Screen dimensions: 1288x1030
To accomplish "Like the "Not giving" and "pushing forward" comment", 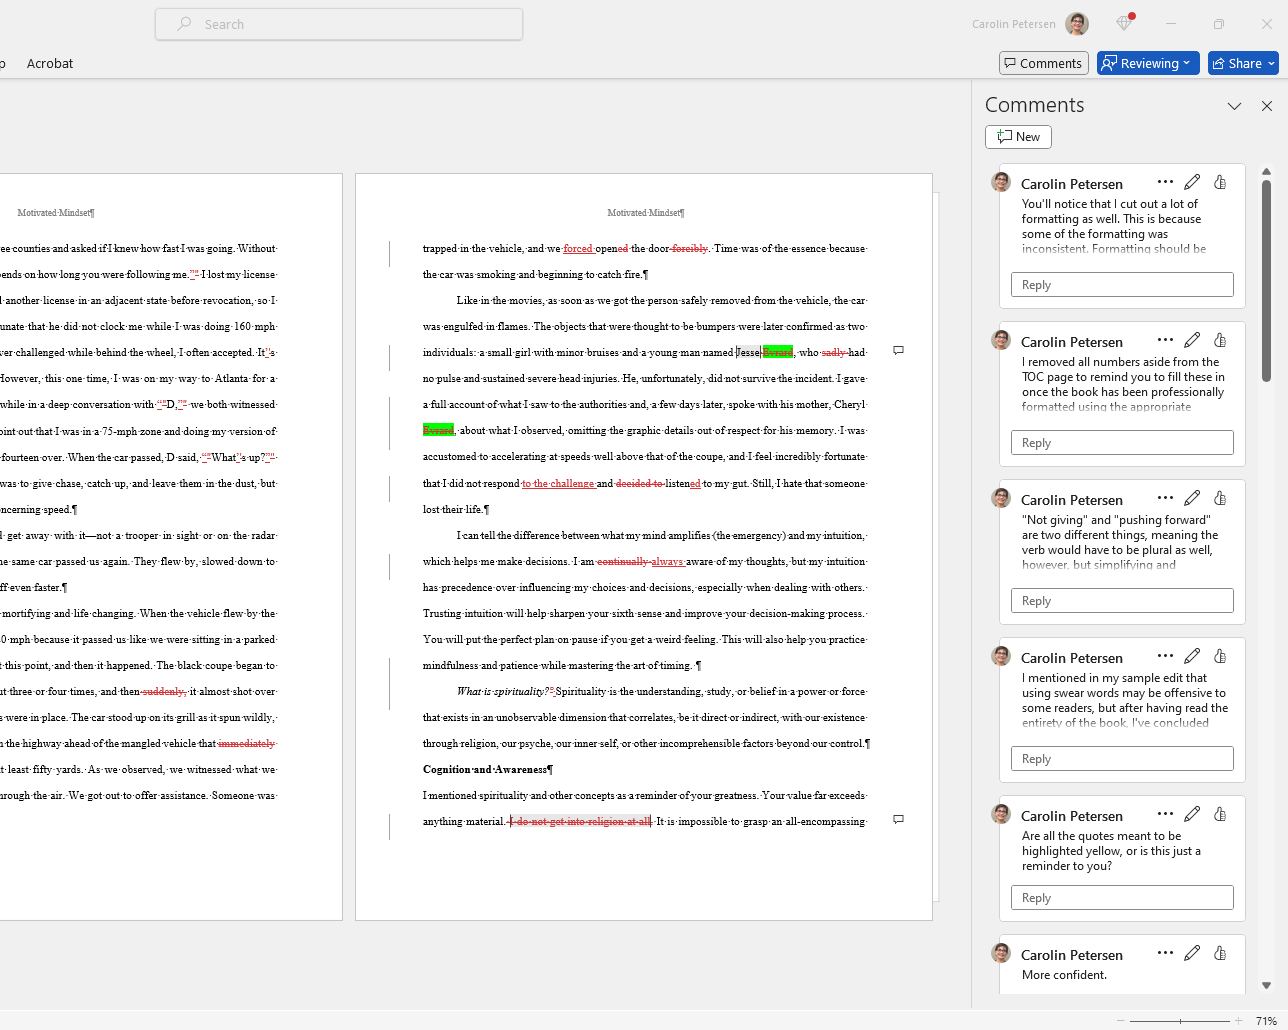I will [1220, 498].
